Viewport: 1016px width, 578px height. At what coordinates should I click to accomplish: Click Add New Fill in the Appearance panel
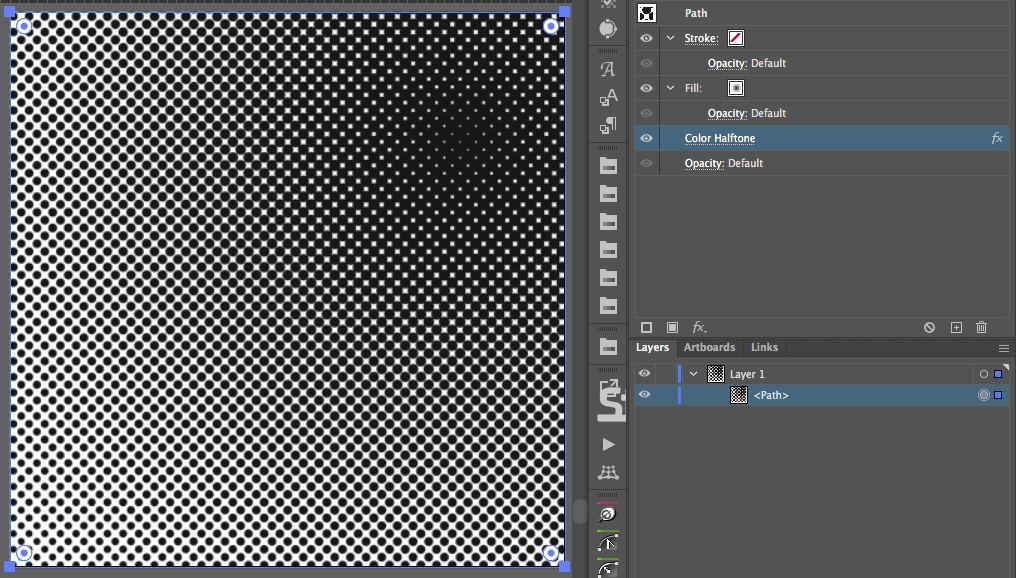pyautogui.click(x=672, y=328)
